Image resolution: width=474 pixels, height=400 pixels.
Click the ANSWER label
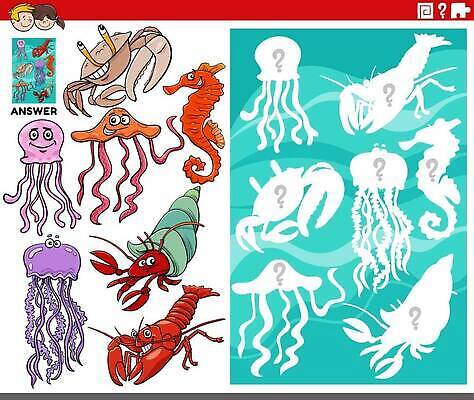(x=34, y=111)
